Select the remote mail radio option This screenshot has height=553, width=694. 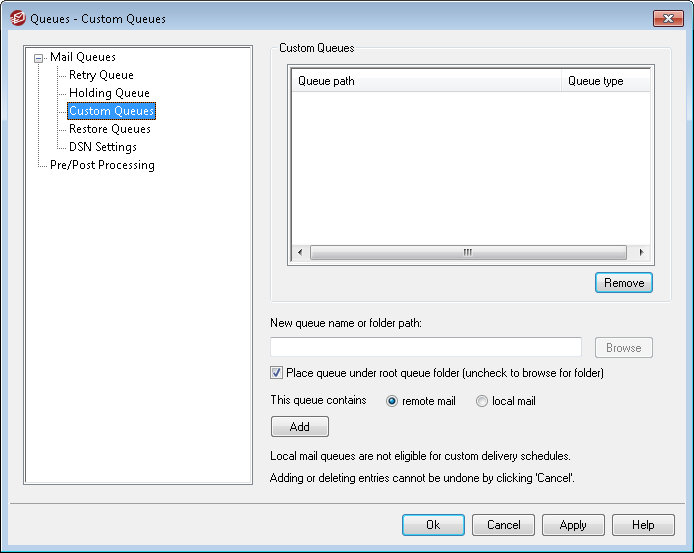[392, 401]
